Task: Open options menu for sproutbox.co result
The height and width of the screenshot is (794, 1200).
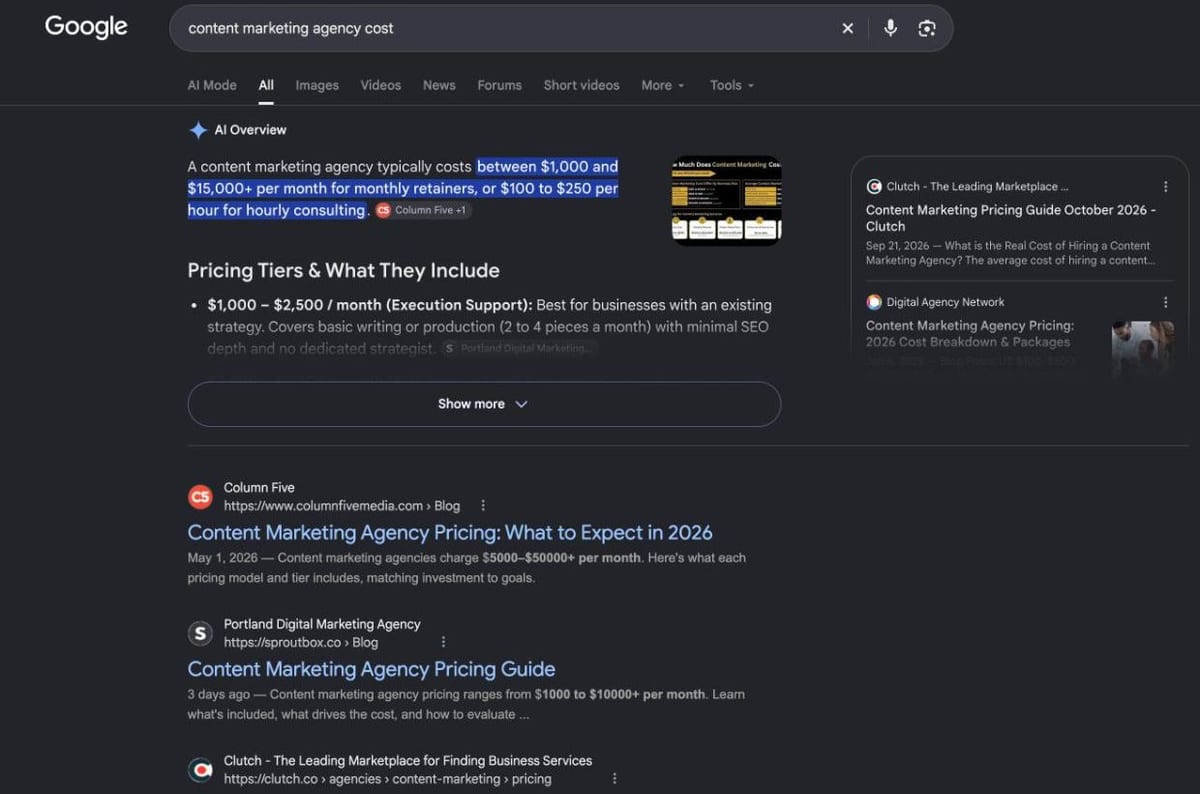Action: [443, 642]
